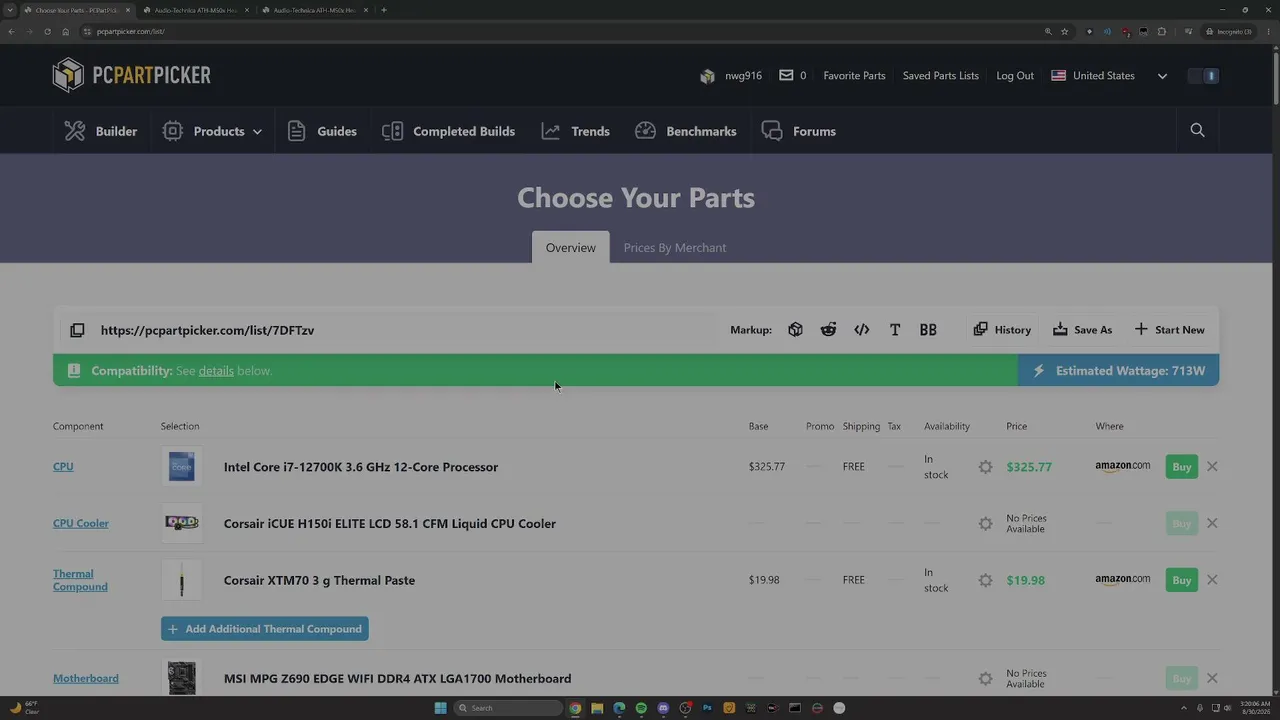Open the Benchmarks page
This screenshot has width=1280, height=720.
click(686, 131)
